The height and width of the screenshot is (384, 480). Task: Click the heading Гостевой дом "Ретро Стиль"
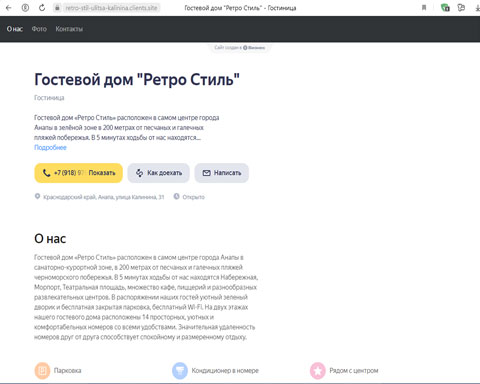(x=137, y=80)
